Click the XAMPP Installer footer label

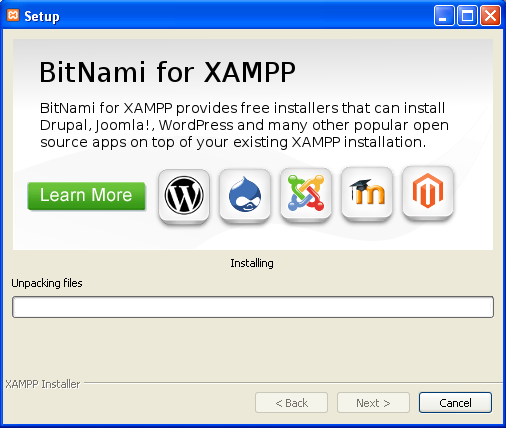click(43, 384)
